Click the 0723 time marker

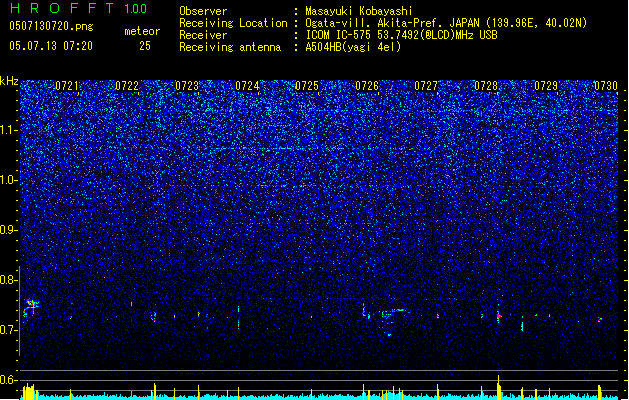pos(187,86)
